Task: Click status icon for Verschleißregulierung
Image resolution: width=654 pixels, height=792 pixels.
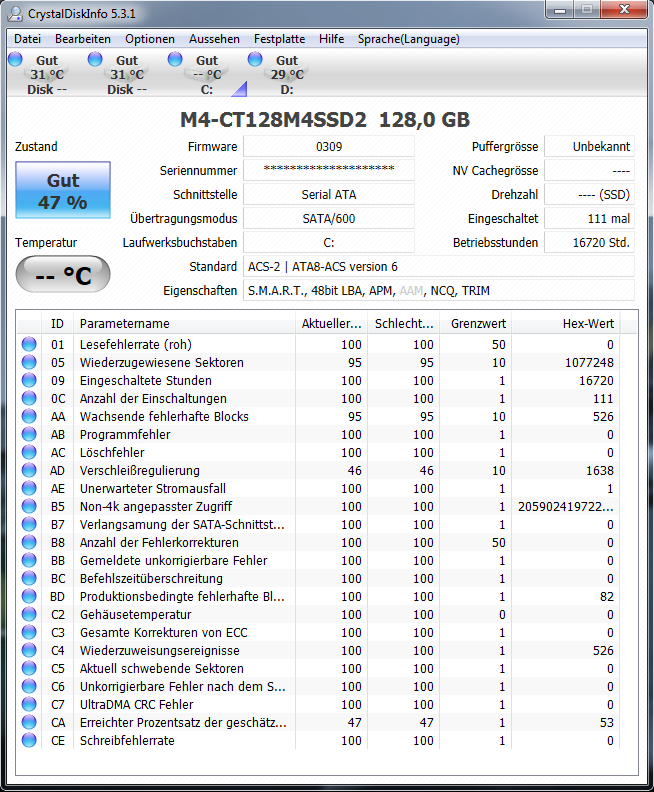Action: (29, 470)
